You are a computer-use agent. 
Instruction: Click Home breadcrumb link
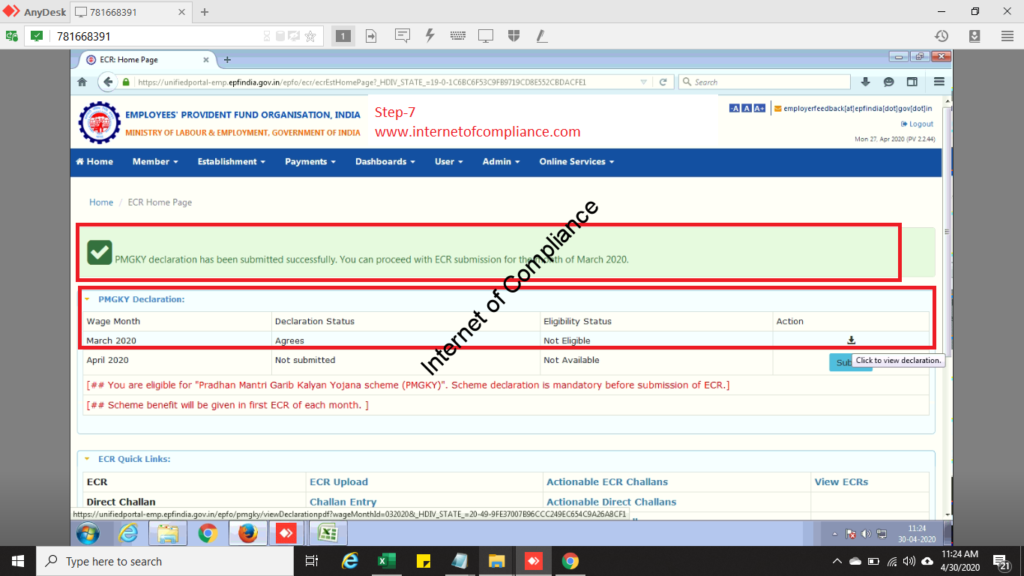(101, 202)
